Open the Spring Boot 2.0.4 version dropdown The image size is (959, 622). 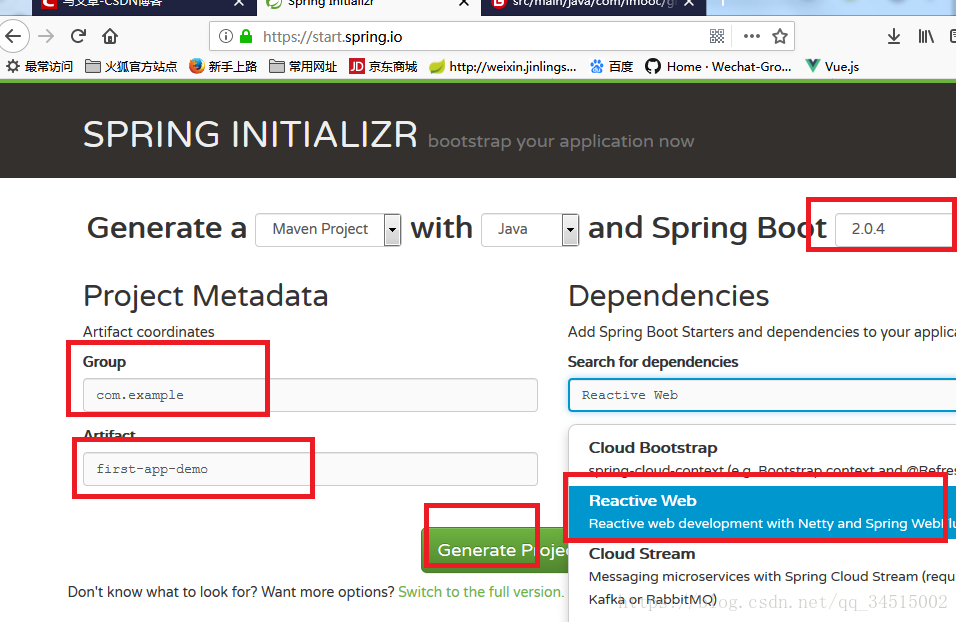[x=895, y=229]
